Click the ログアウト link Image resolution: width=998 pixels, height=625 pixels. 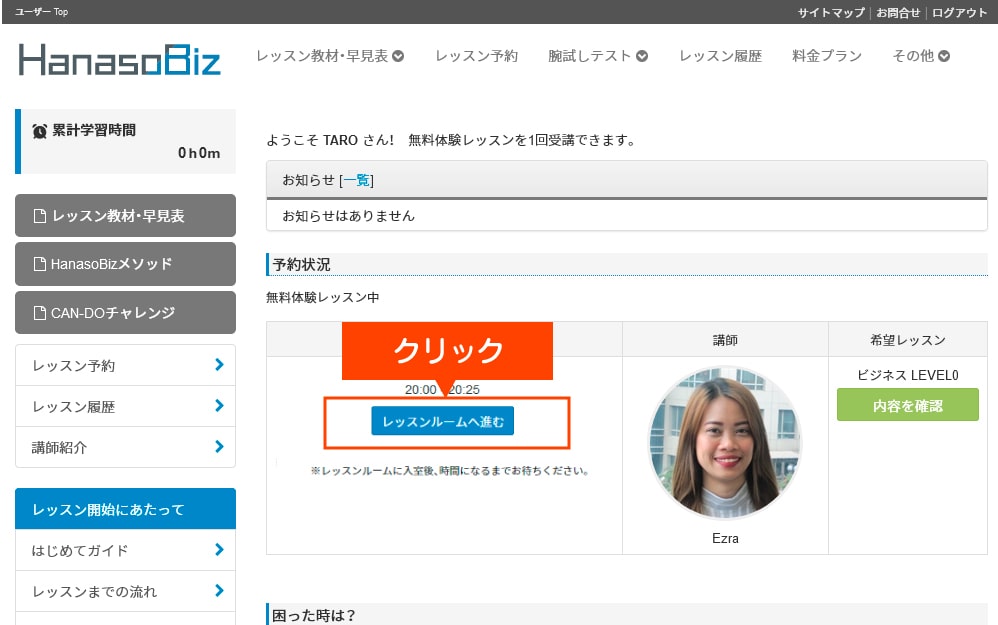(x=959, y=12)
